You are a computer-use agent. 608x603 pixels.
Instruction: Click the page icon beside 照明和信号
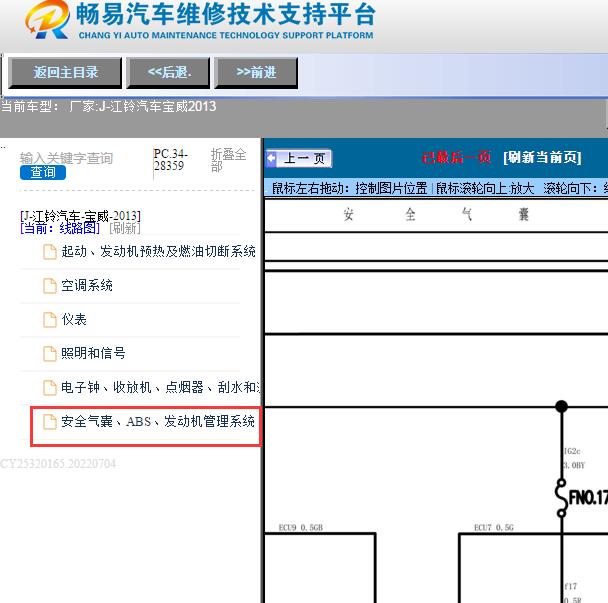pos(50,353)
